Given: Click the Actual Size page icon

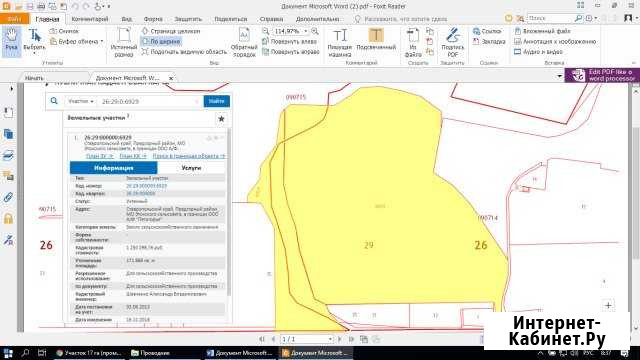Looking at the screenshot, I should 124,35.
